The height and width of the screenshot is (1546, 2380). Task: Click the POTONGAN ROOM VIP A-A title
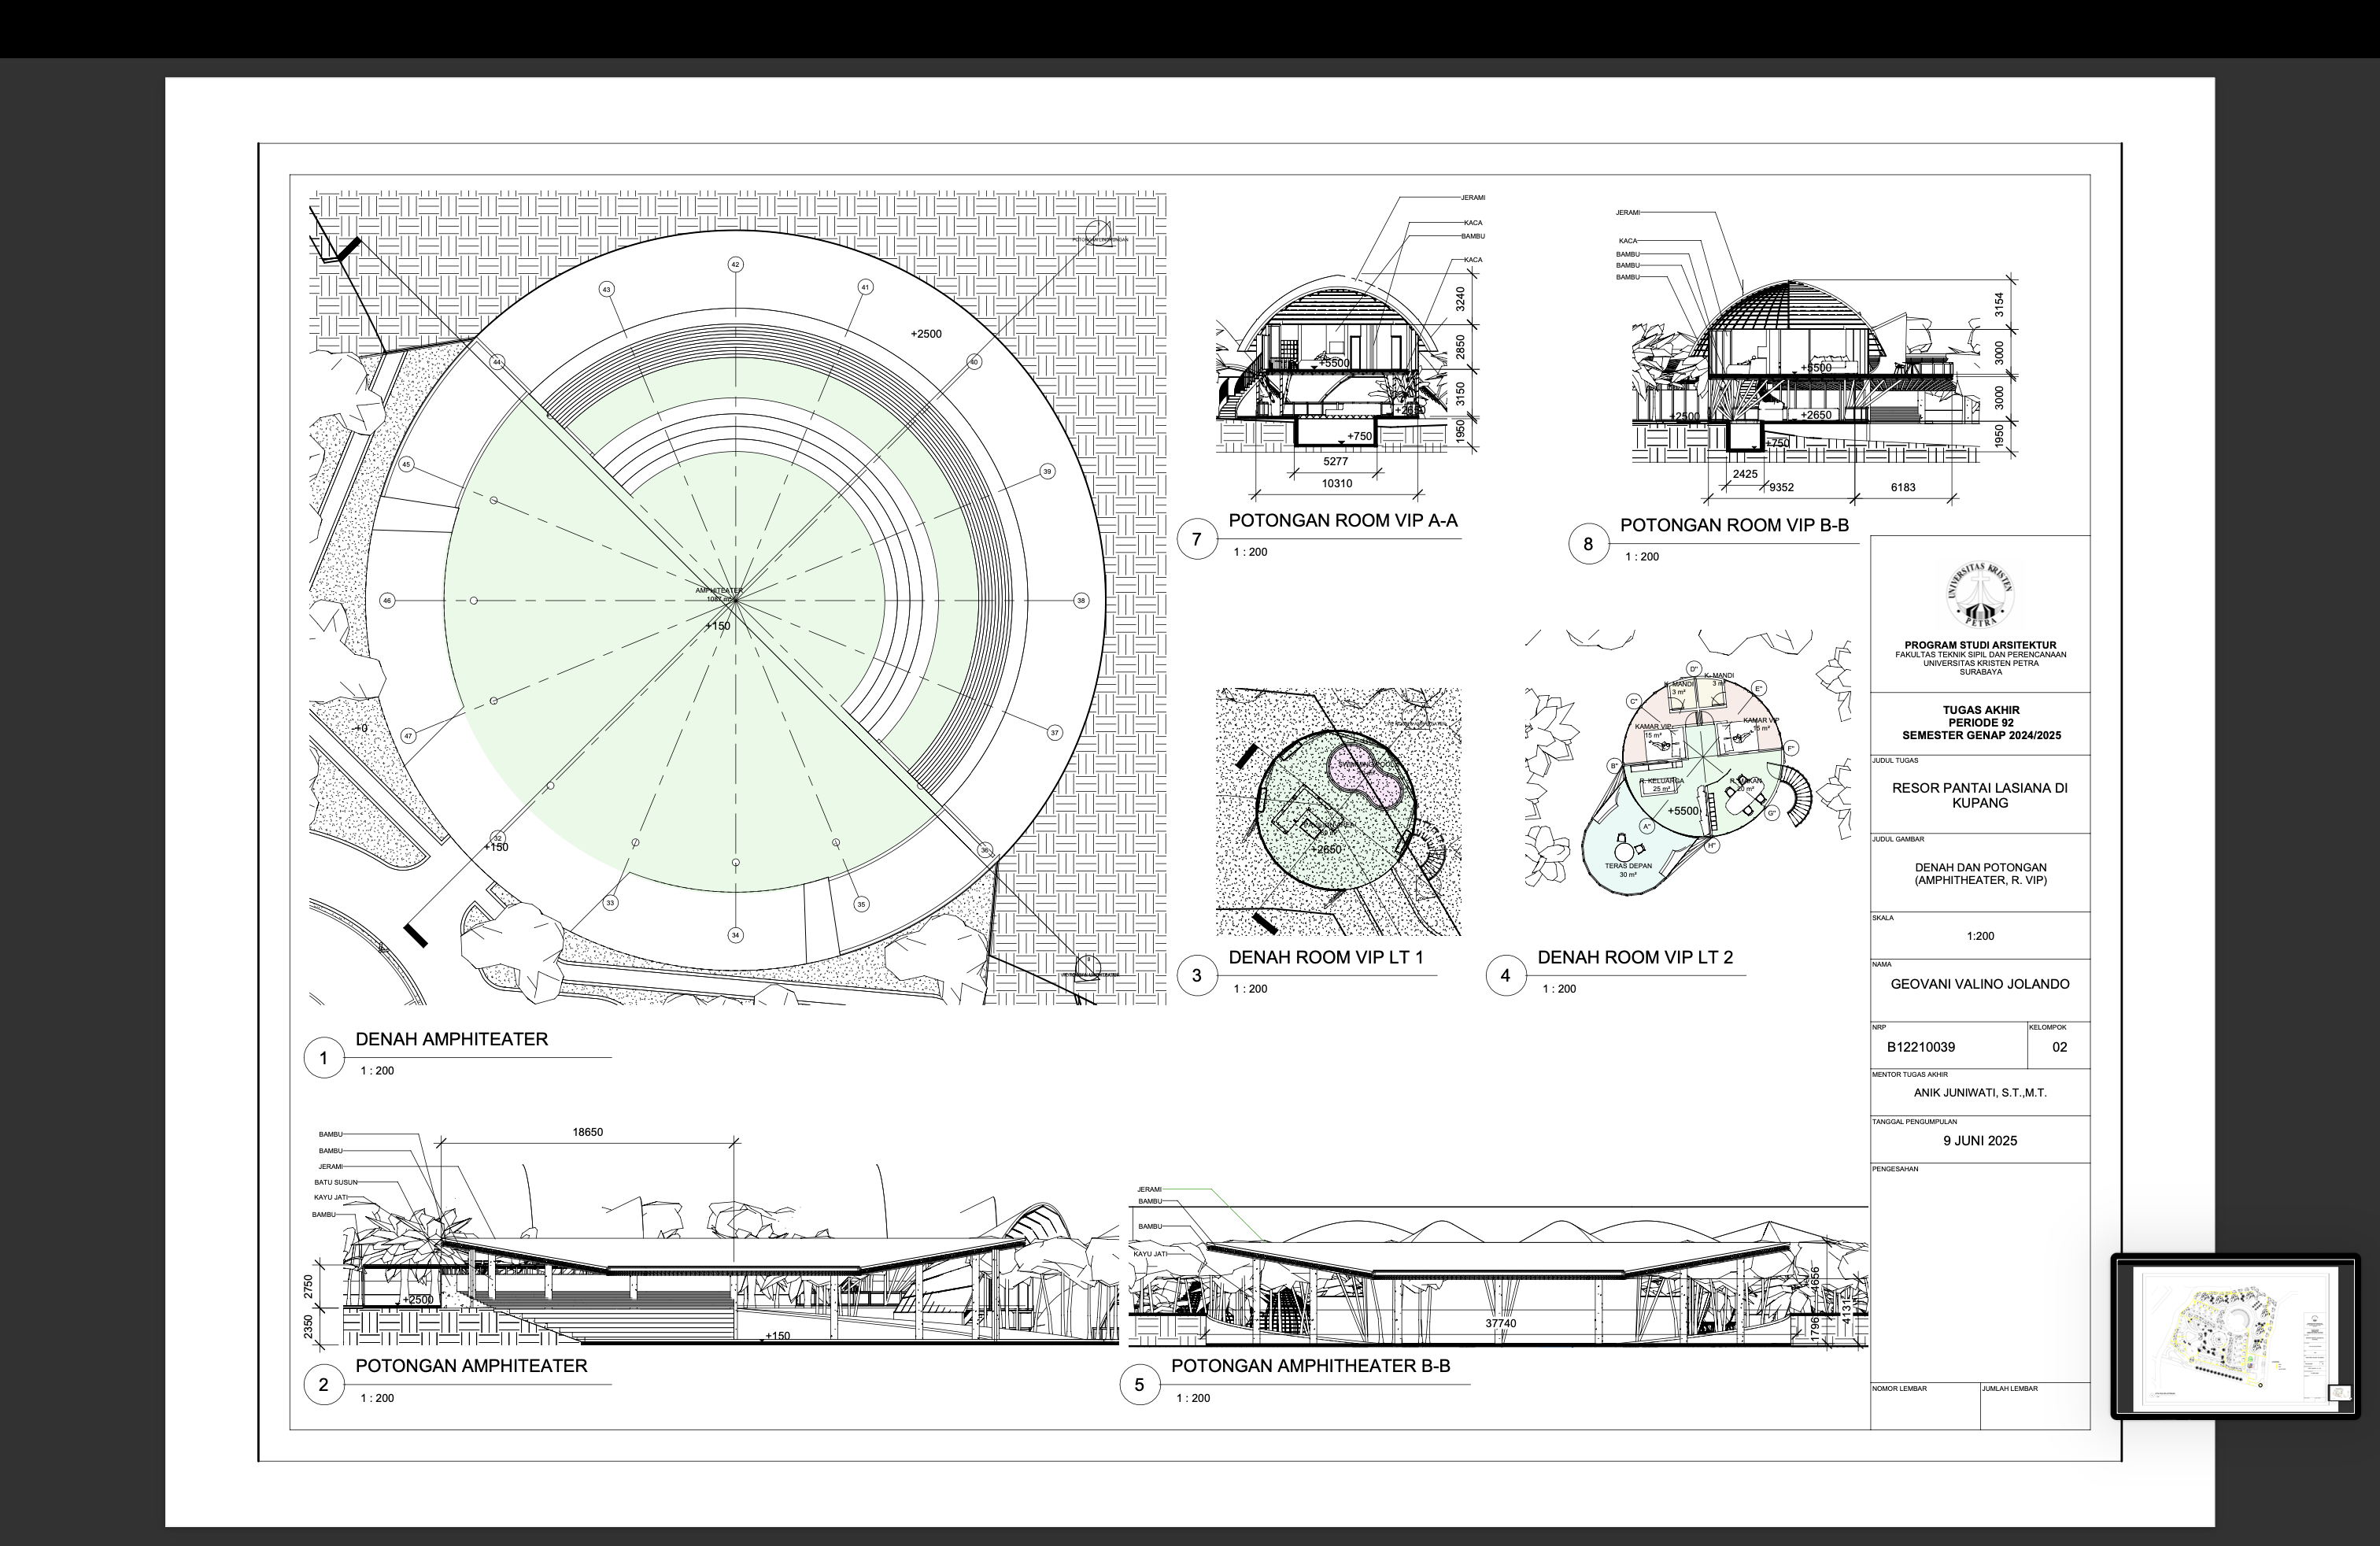coord(1343,521)
